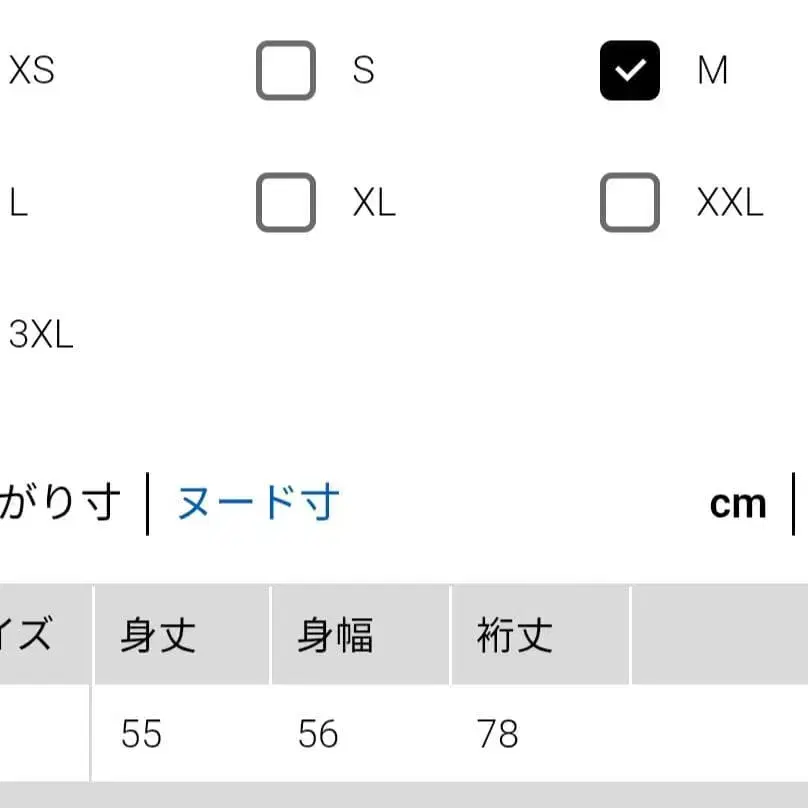The width and height of the screenshot is (808, 808).
Task: Click the checkmark icon inside the M box
Action: (629, 70)
